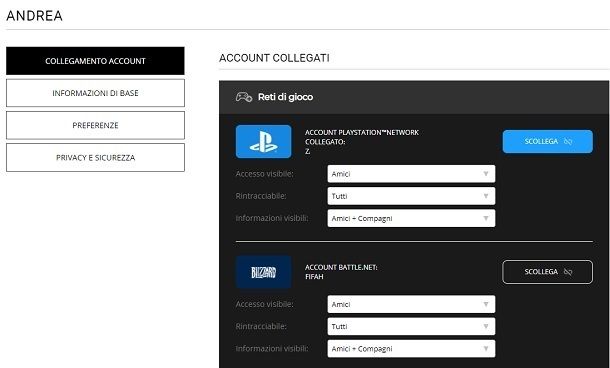
Task: Click the Blizzard Battle.net logo icon
Action: click(x=263, y=272)
